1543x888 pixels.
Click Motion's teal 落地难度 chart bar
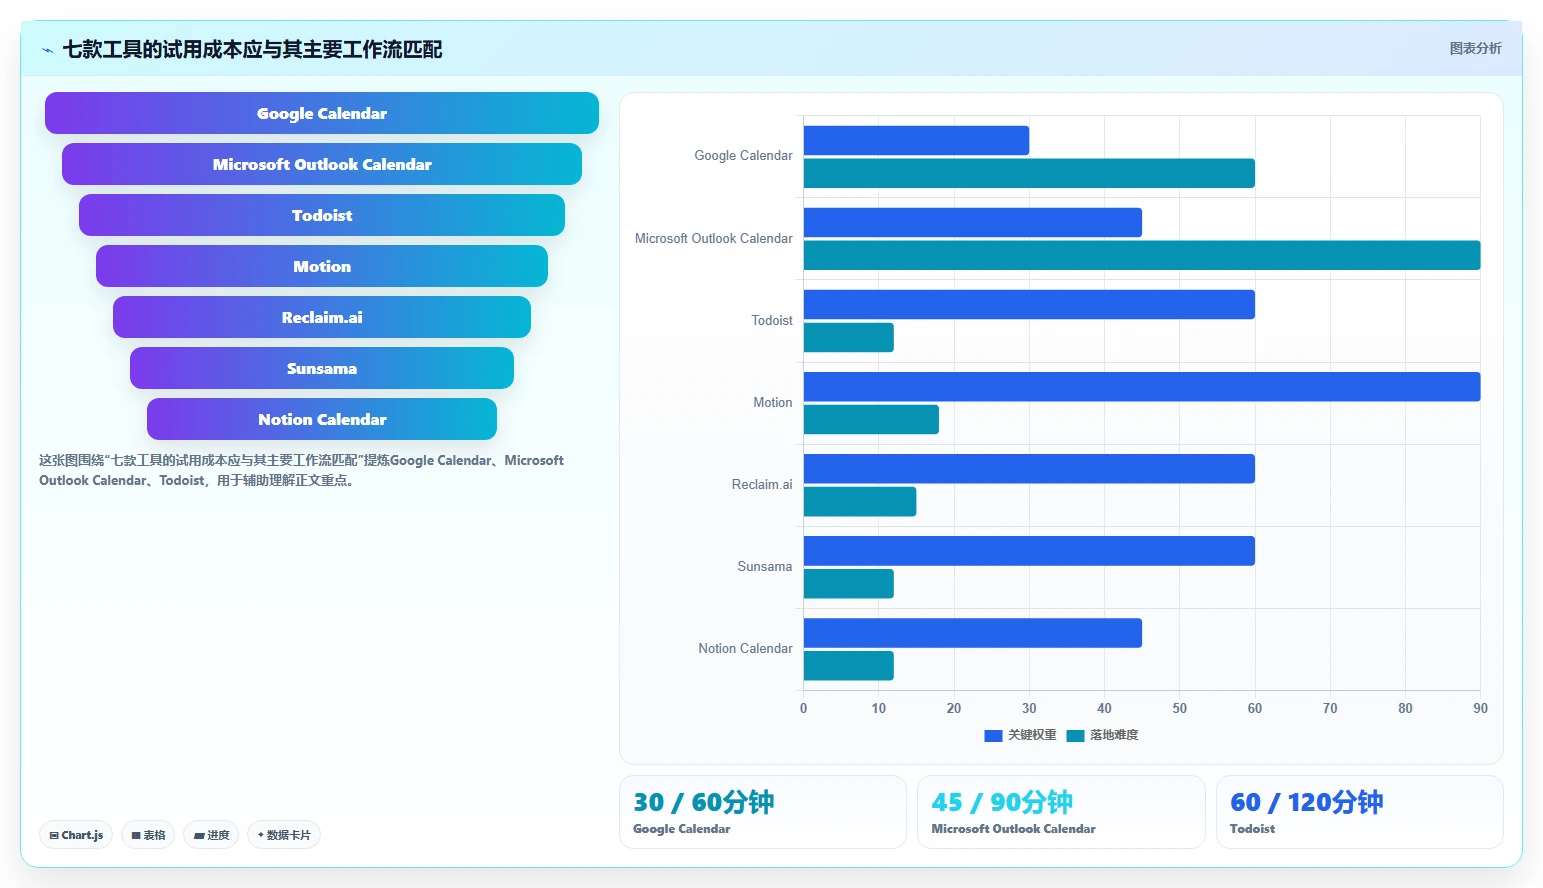click(871, 419)
